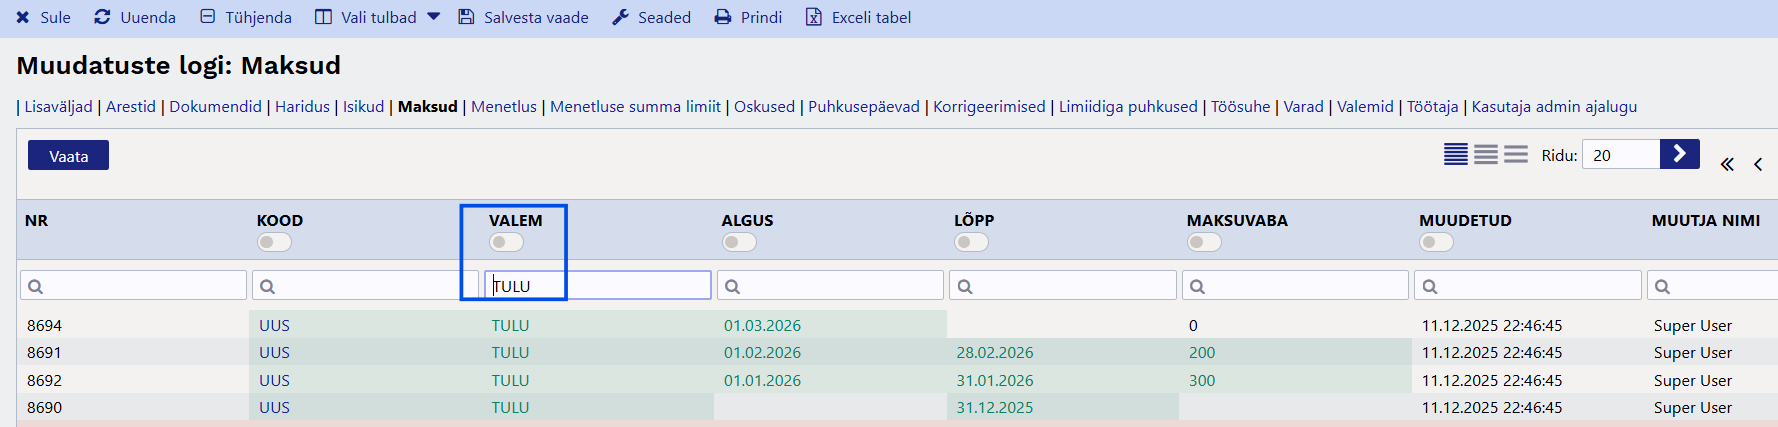Open the Kasutaja admin ajalugu link
The image size is (1778, 427).
1554,107
